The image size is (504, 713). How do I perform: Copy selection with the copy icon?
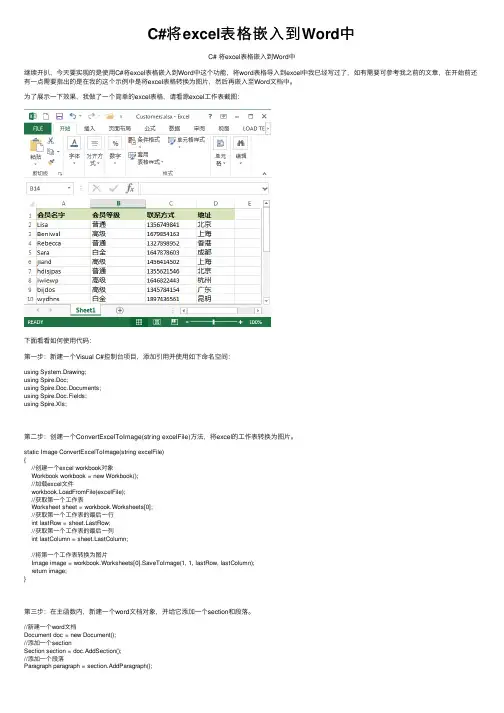pos(50,151)
